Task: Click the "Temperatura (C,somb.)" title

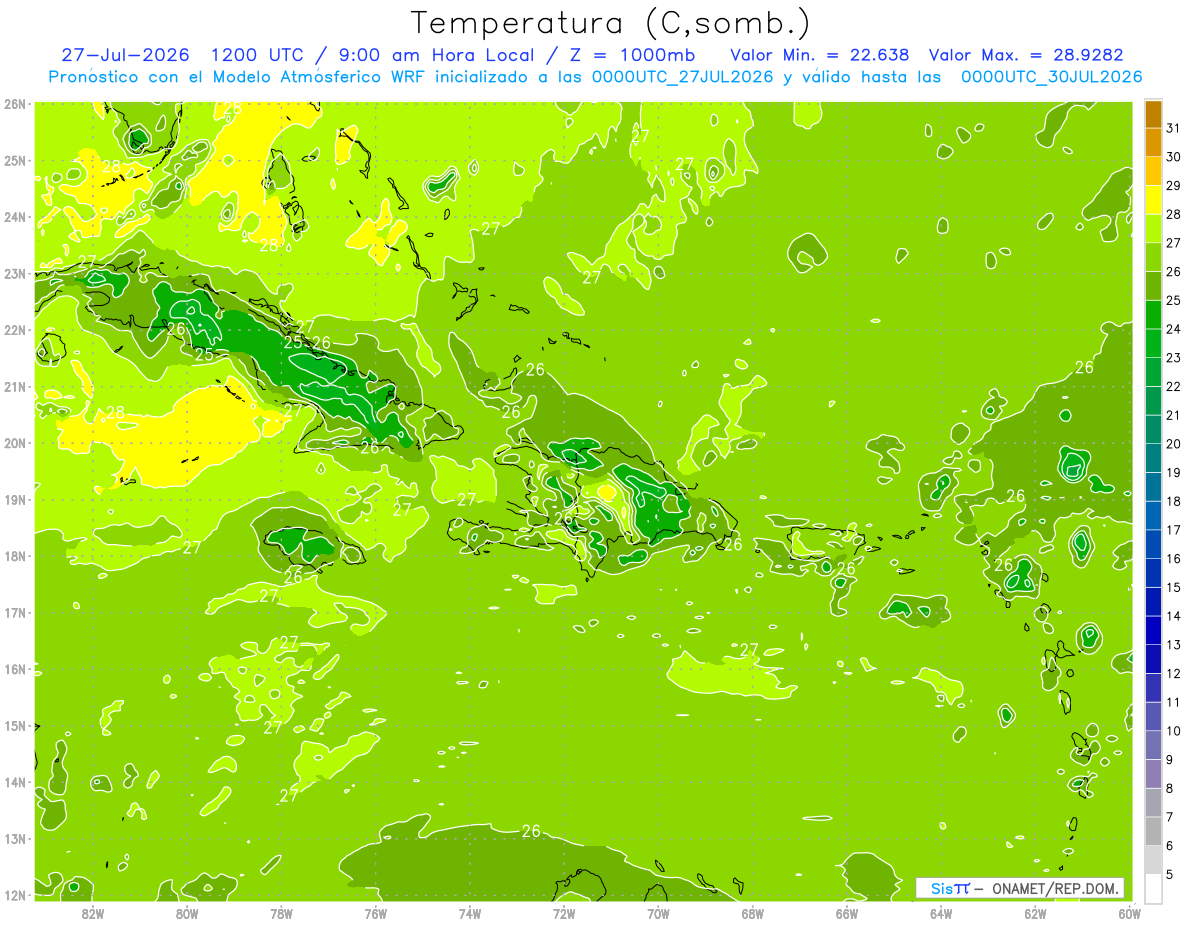Action: 610,22
